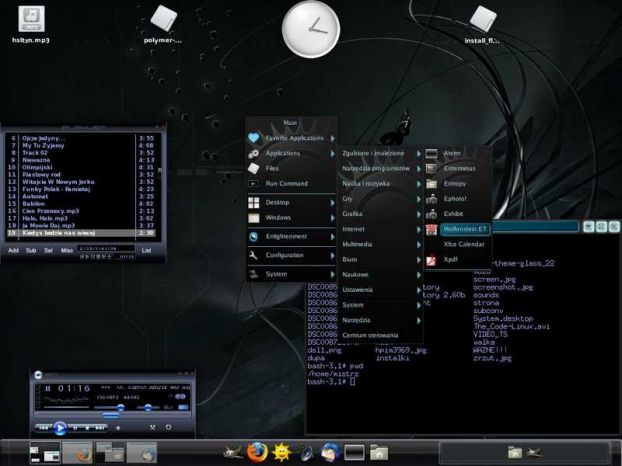Adjust the player balance slider knob

tap(148, 407)
